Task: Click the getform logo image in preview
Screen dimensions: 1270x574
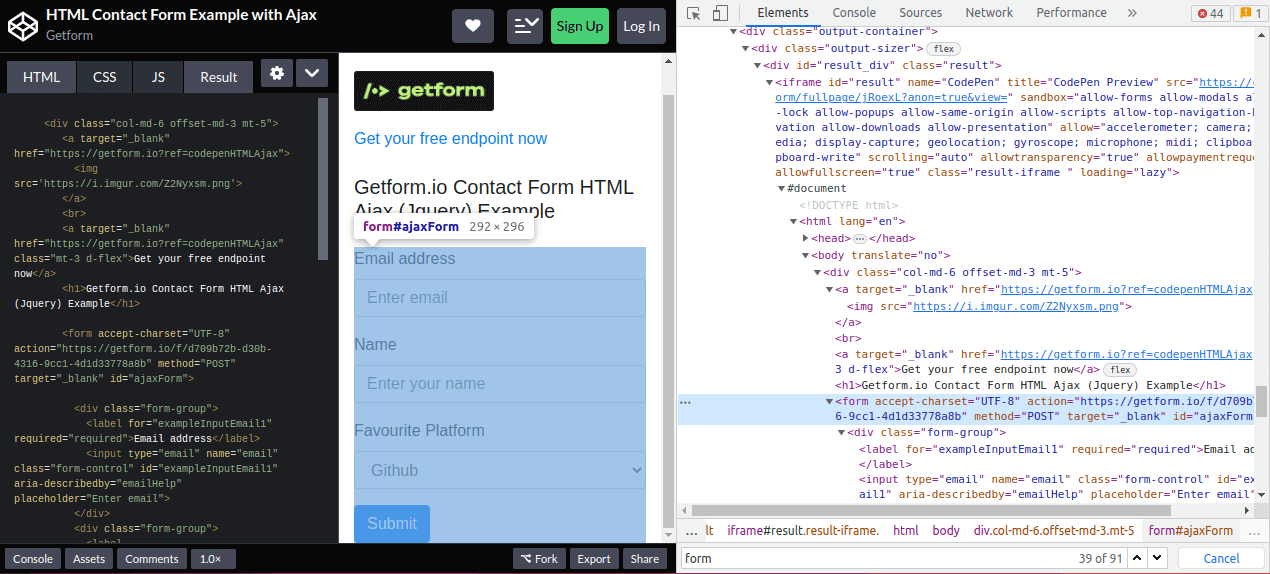Action: point(424,91)
